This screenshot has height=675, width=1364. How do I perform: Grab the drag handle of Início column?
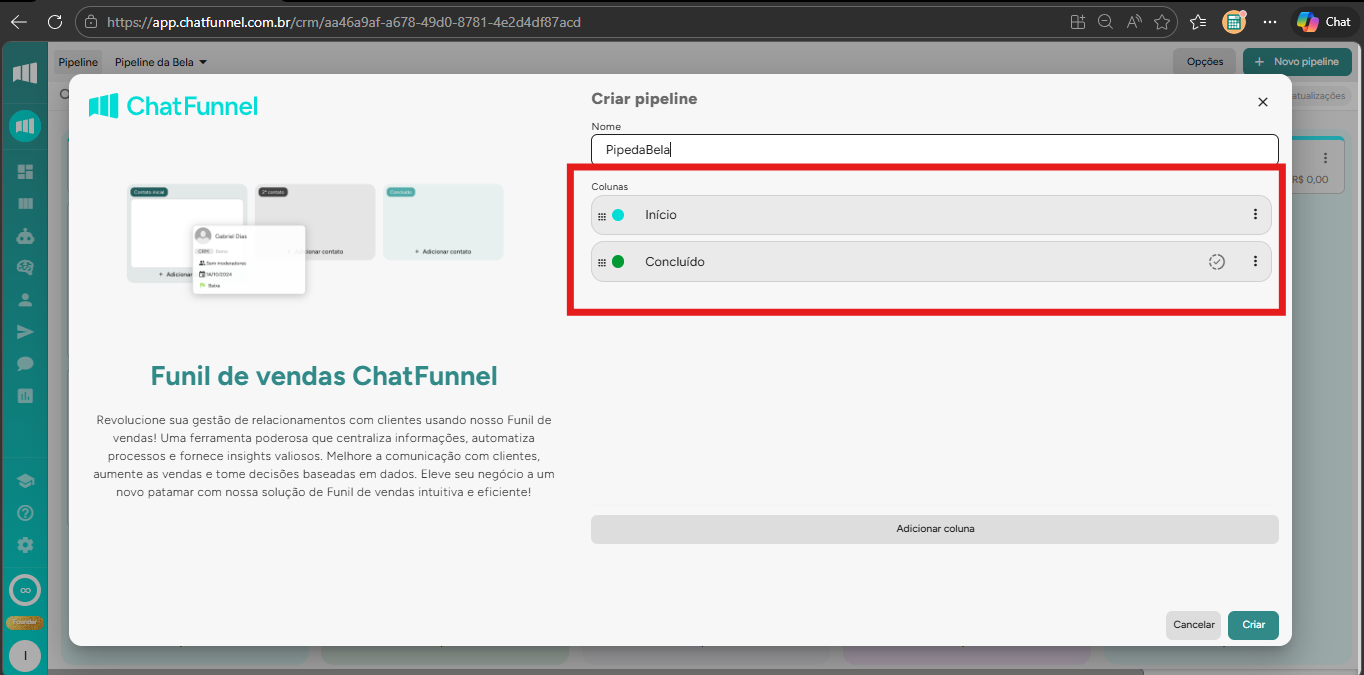click(x=602, y=216)
